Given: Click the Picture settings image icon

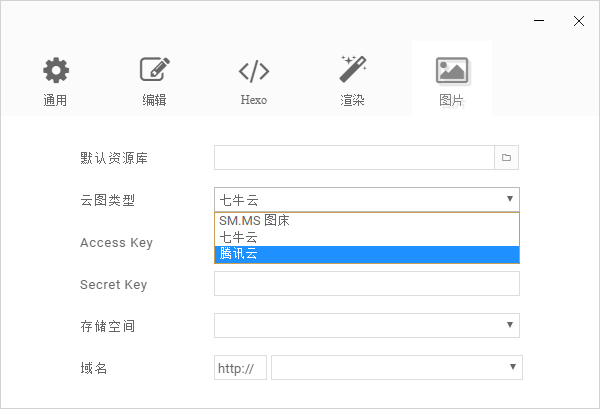Looking at the screenshot, I should click(452, 71).
